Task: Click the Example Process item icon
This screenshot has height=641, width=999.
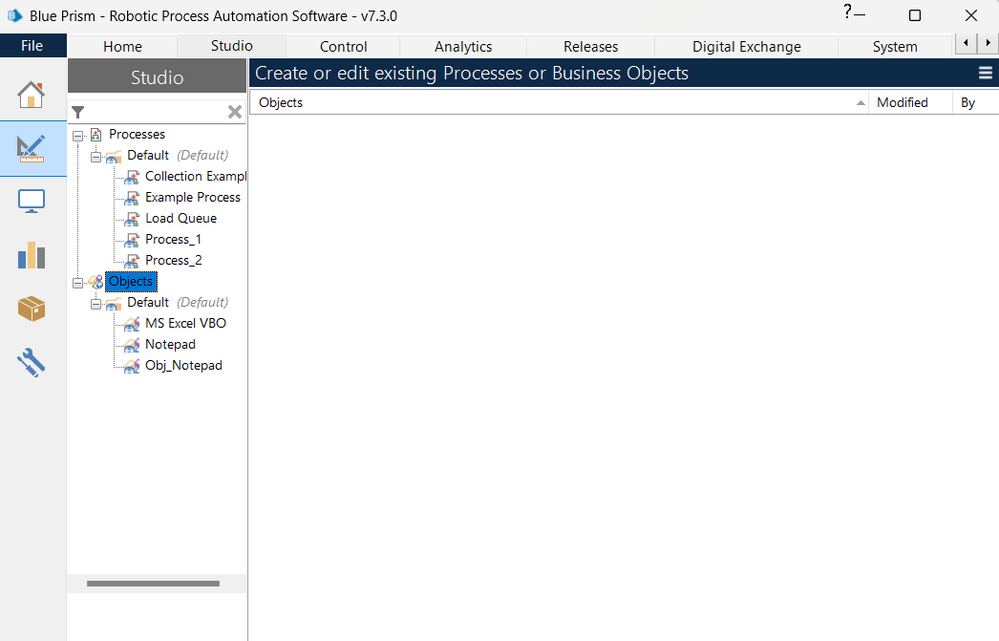Action: (132, 198)
